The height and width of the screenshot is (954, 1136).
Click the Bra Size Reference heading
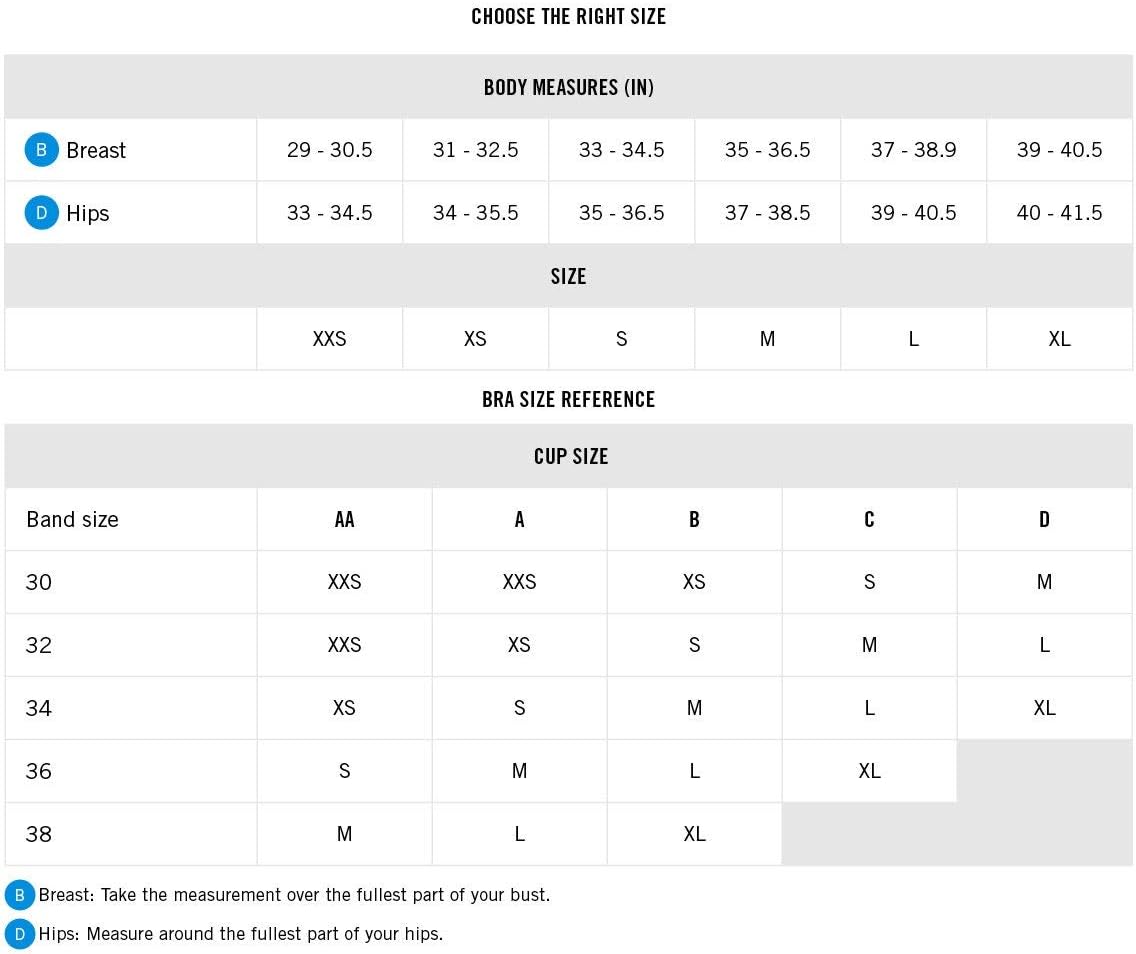tap(568, 399)
